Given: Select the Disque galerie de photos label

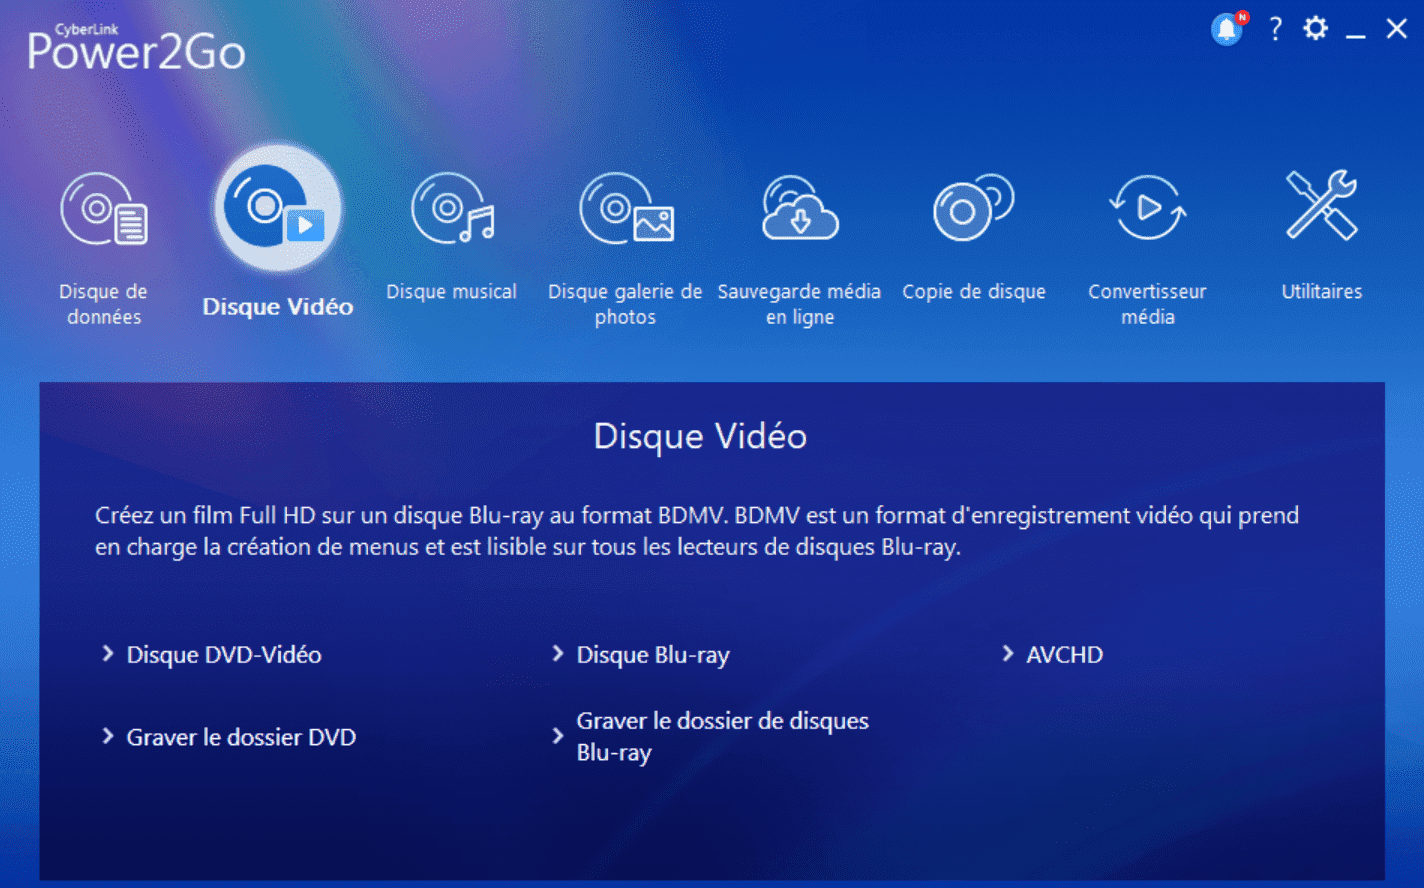Looking at the screenshot, I should (625, 304).
